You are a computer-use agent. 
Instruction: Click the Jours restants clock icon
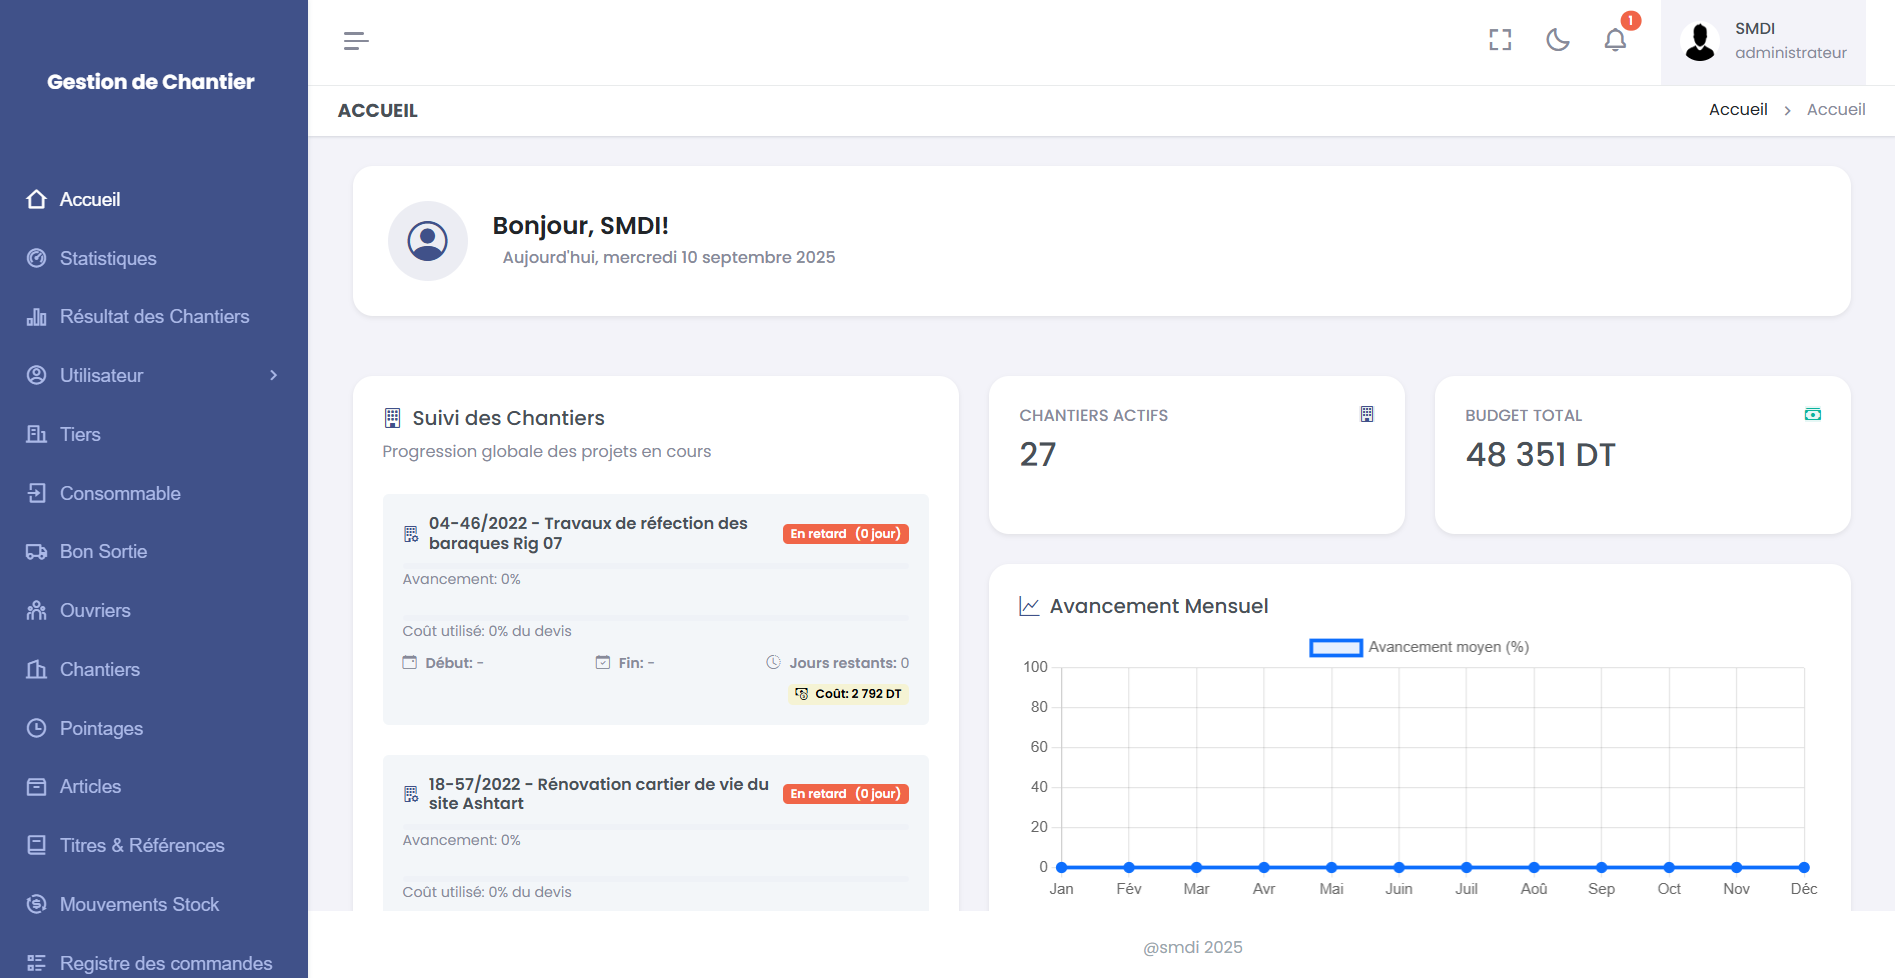point(773,662)
